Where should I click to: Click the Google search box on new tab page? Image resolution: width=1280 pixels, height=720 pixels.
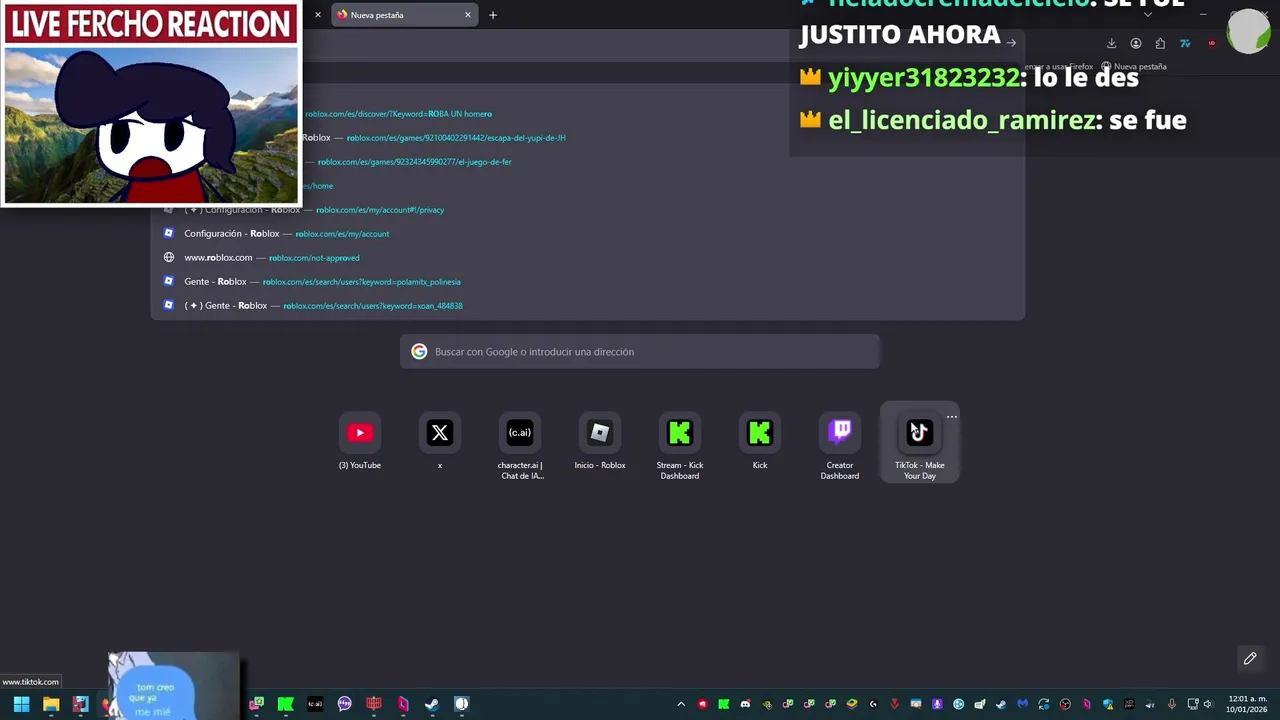click(x=640, y=352)
